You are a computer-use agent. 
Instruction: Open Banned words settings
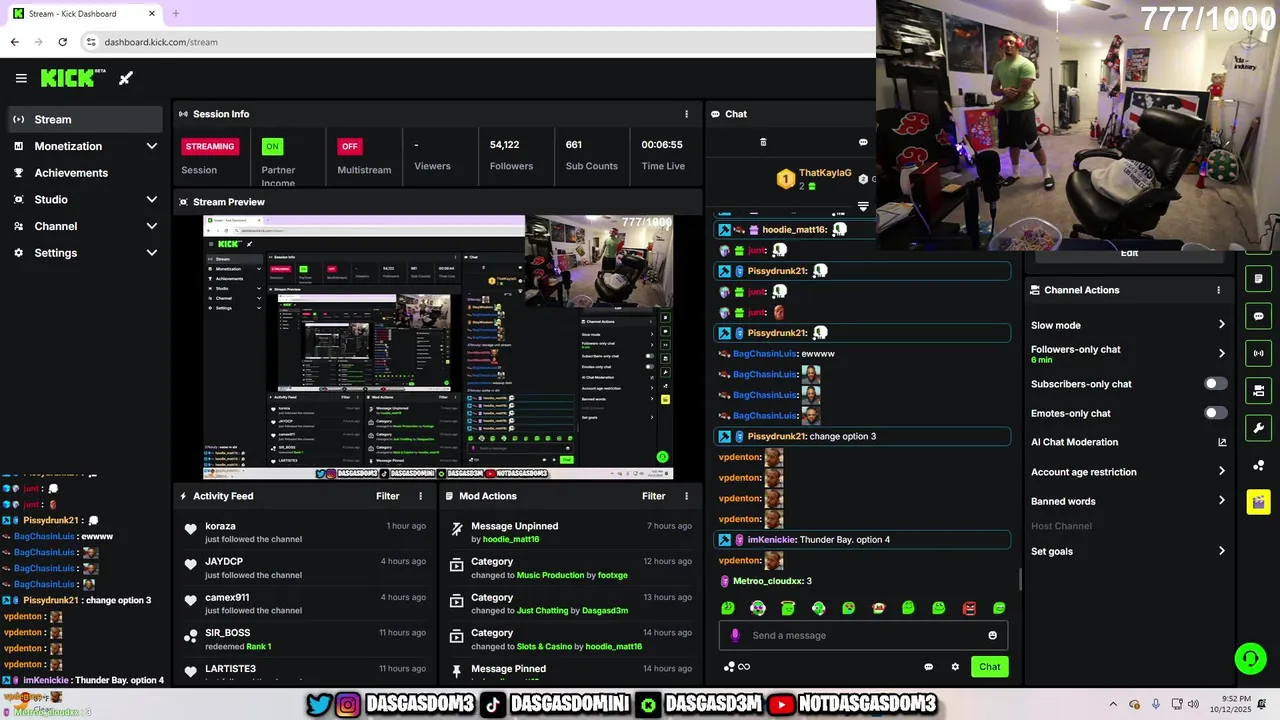pyautogui.click(x=1128, y=501)
